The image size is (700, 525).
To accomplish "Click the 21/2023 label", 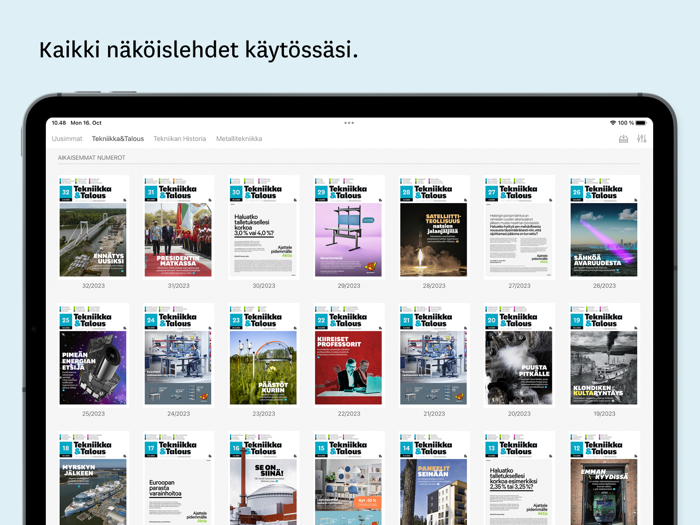I will pos(434,414).
